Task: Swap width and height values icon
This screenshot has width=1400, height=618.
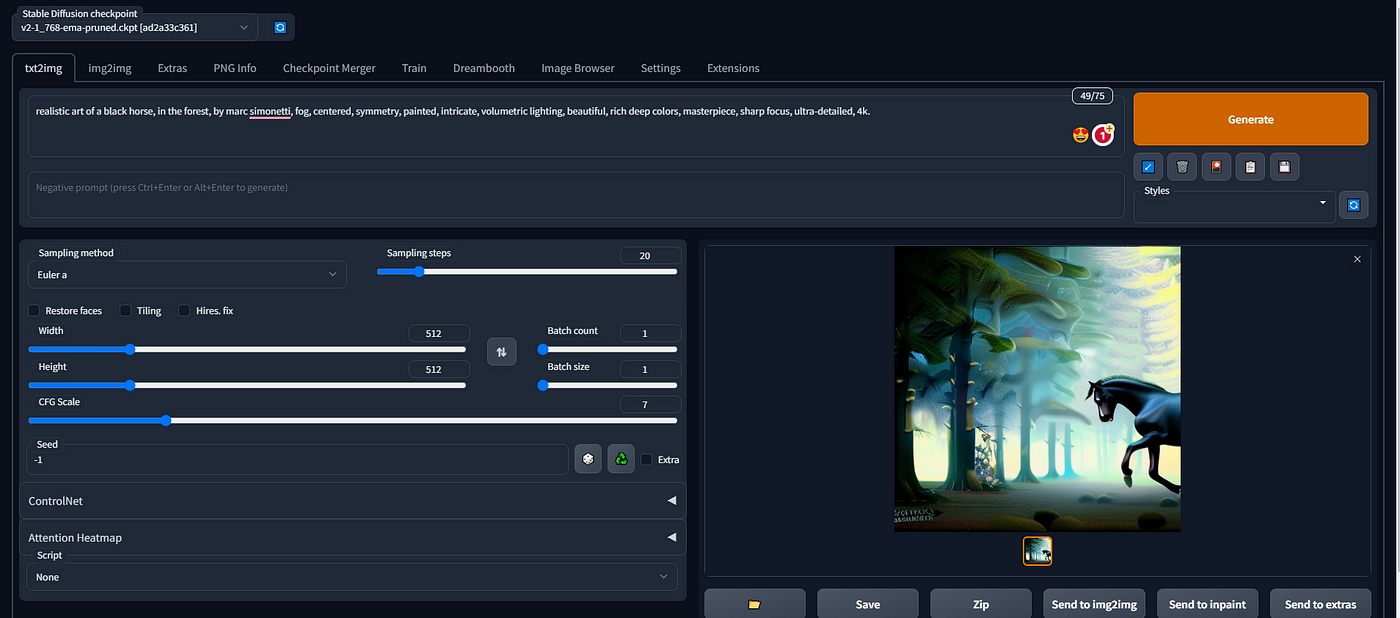Action: pos(502,351)
